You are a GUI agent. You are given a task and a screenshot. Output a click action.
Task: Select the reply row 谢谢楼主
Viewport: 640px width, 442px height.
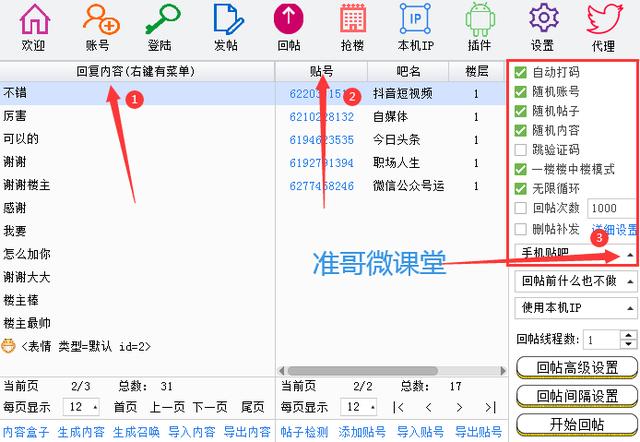click(x=137, y=185)
